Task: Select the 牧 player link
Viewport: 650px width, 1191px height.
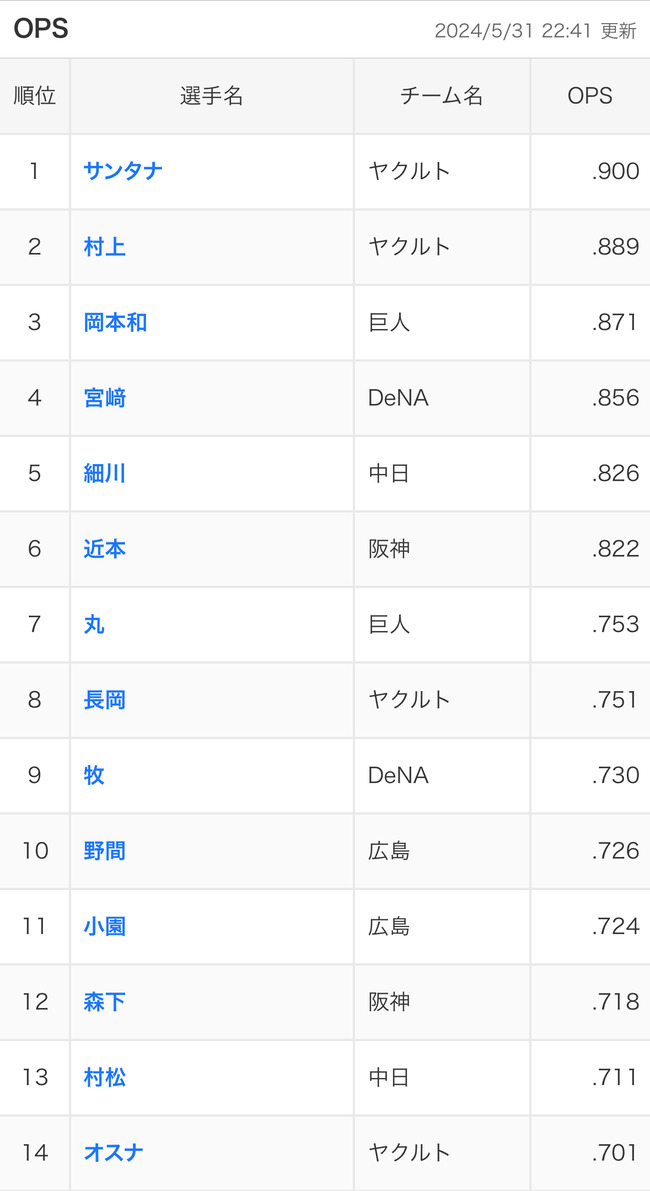Action: (94, 775)
